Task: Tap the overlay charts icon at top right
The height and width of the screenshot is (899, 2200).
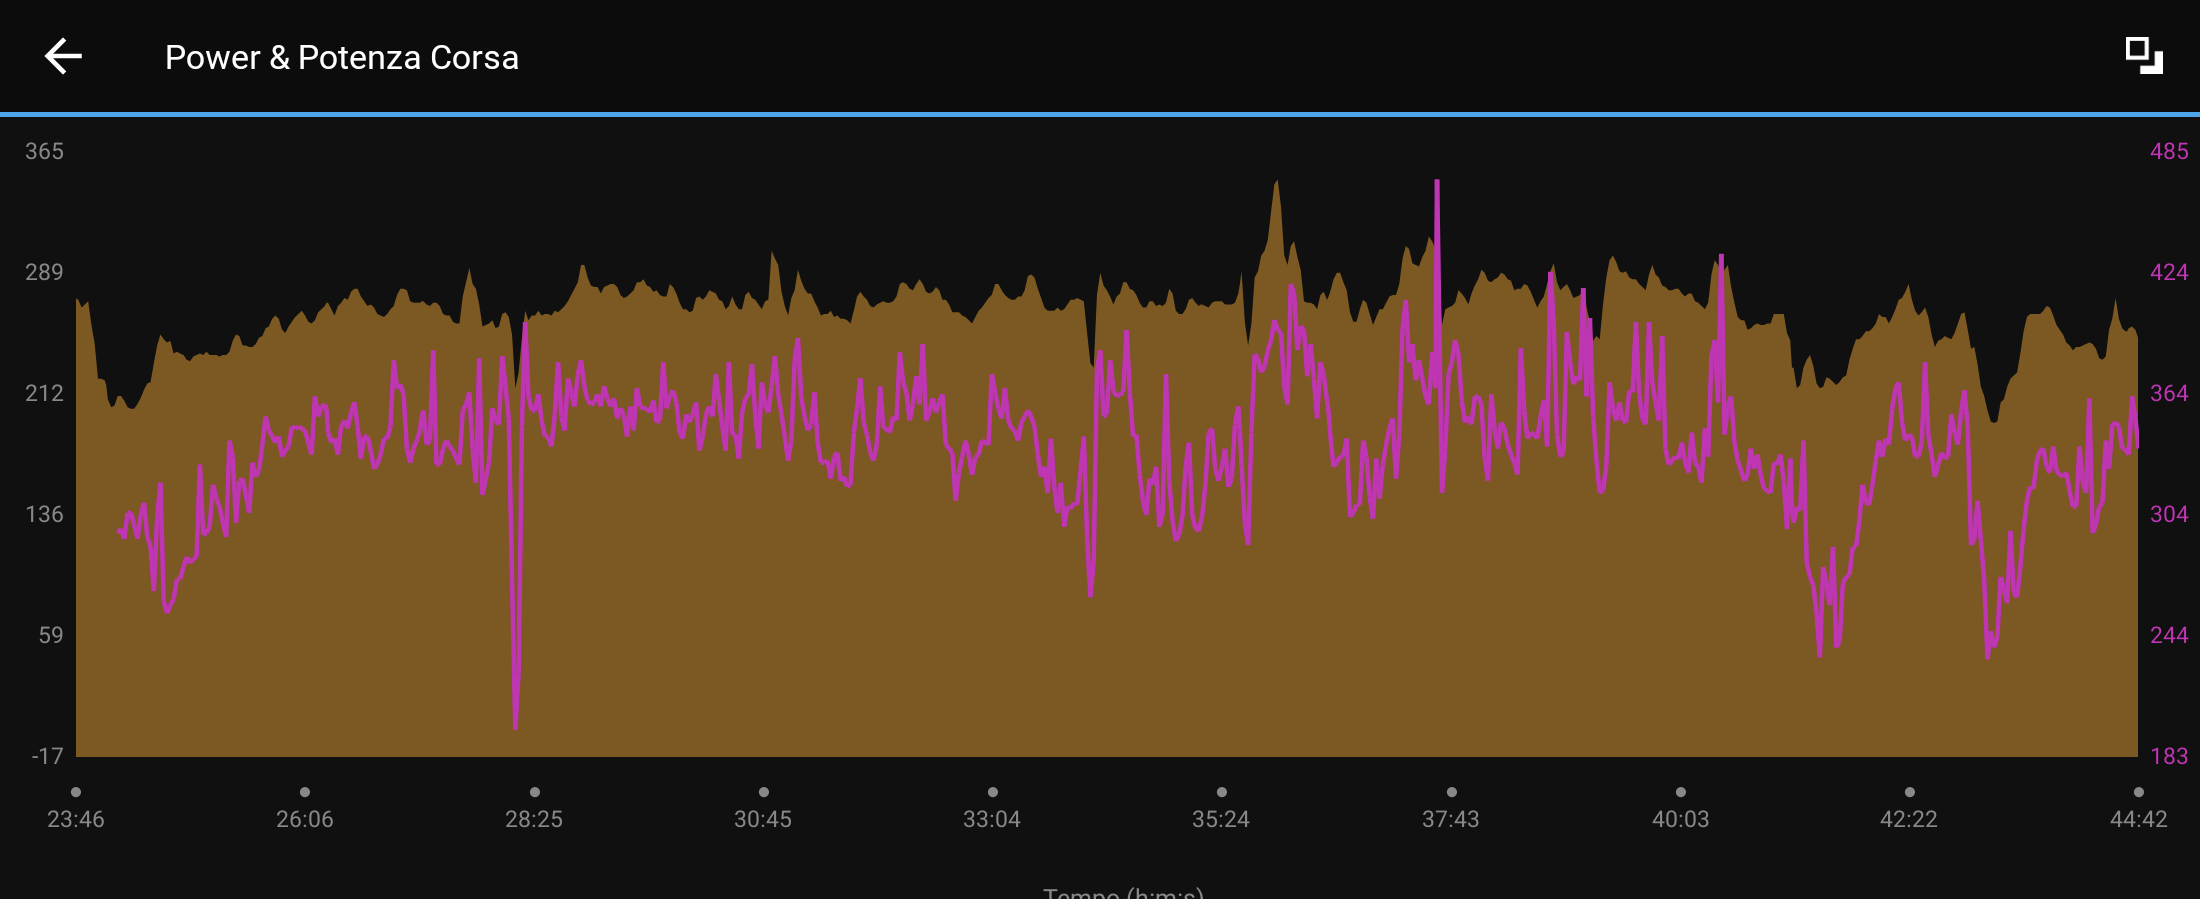Action: pos(2143,56)
